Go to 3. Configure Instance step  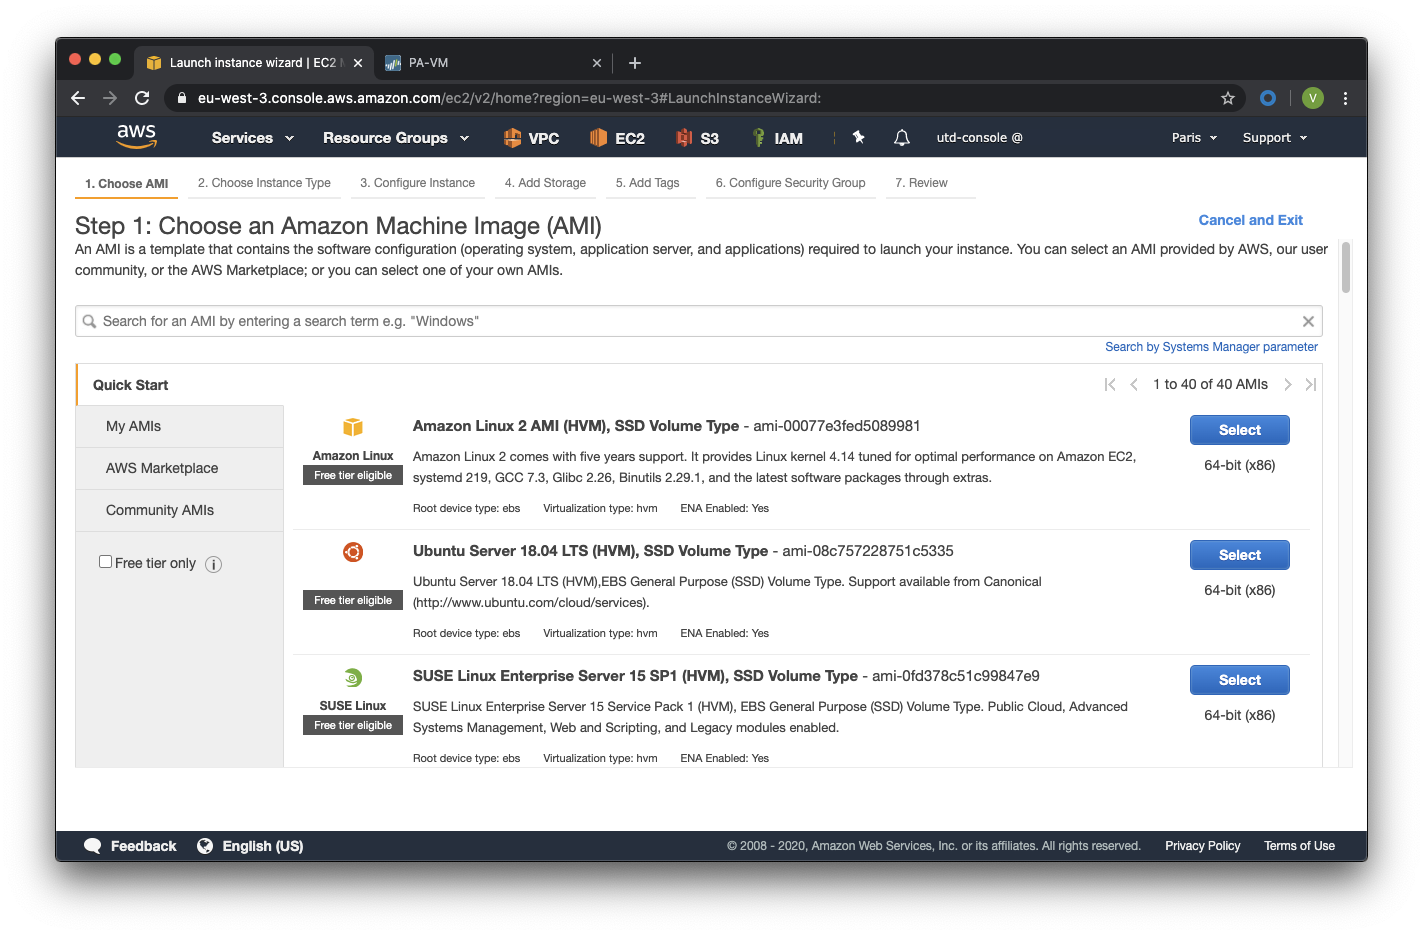click(417, 183)
